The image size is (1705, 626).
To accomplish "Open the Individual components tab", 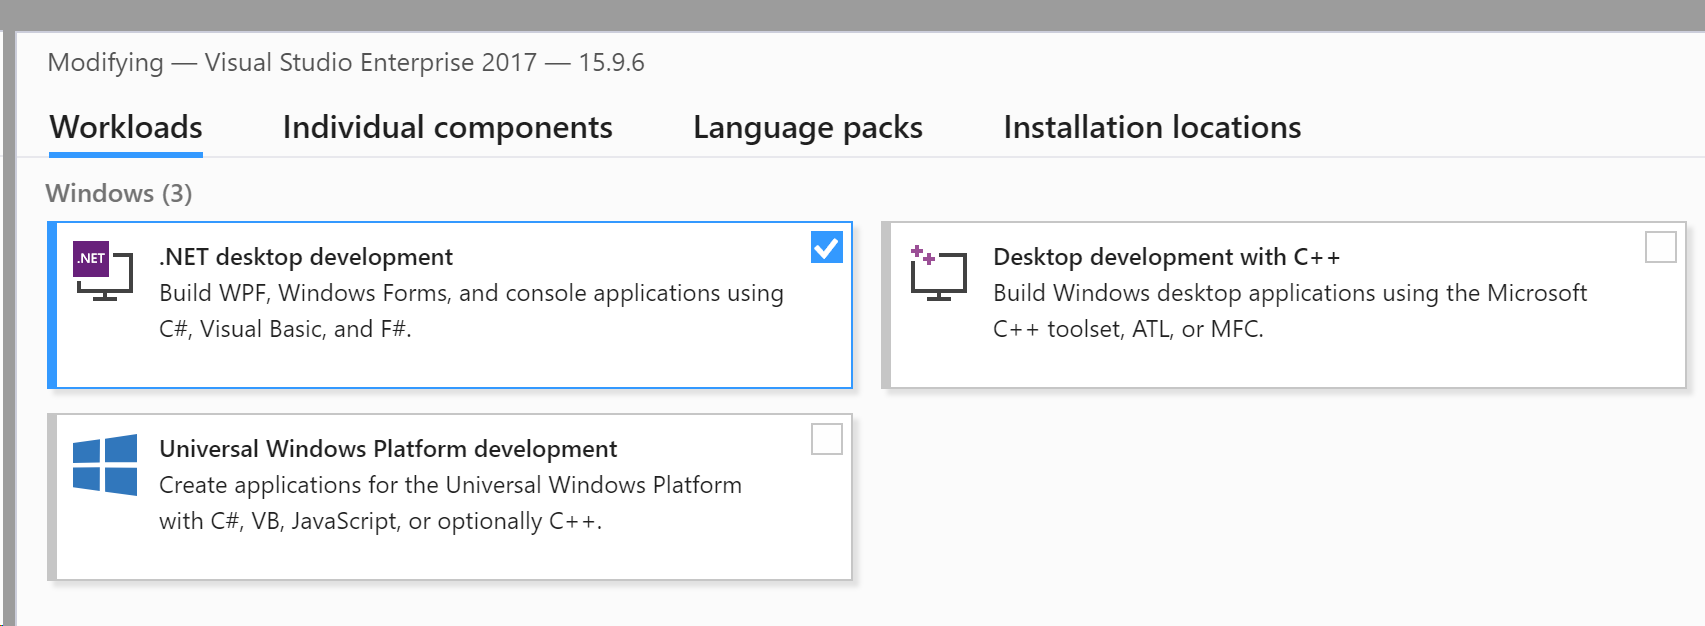I will pyautogui.click(x=447, y=127).
